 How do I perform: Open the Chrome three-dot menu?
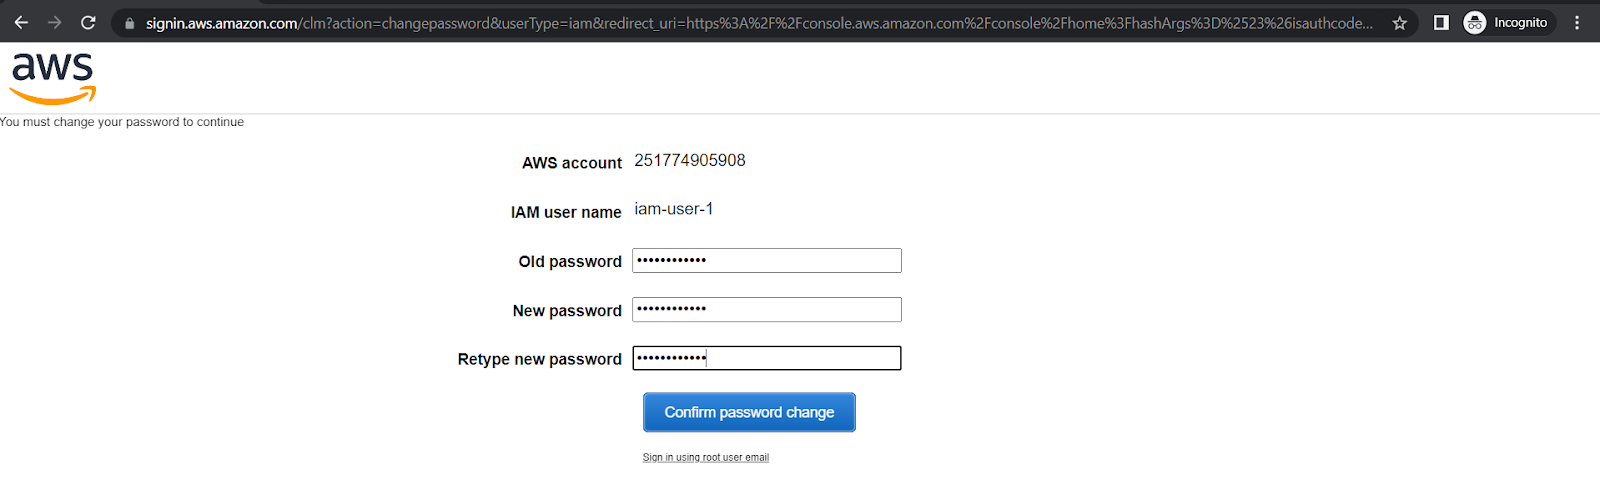click(1577, 22)
